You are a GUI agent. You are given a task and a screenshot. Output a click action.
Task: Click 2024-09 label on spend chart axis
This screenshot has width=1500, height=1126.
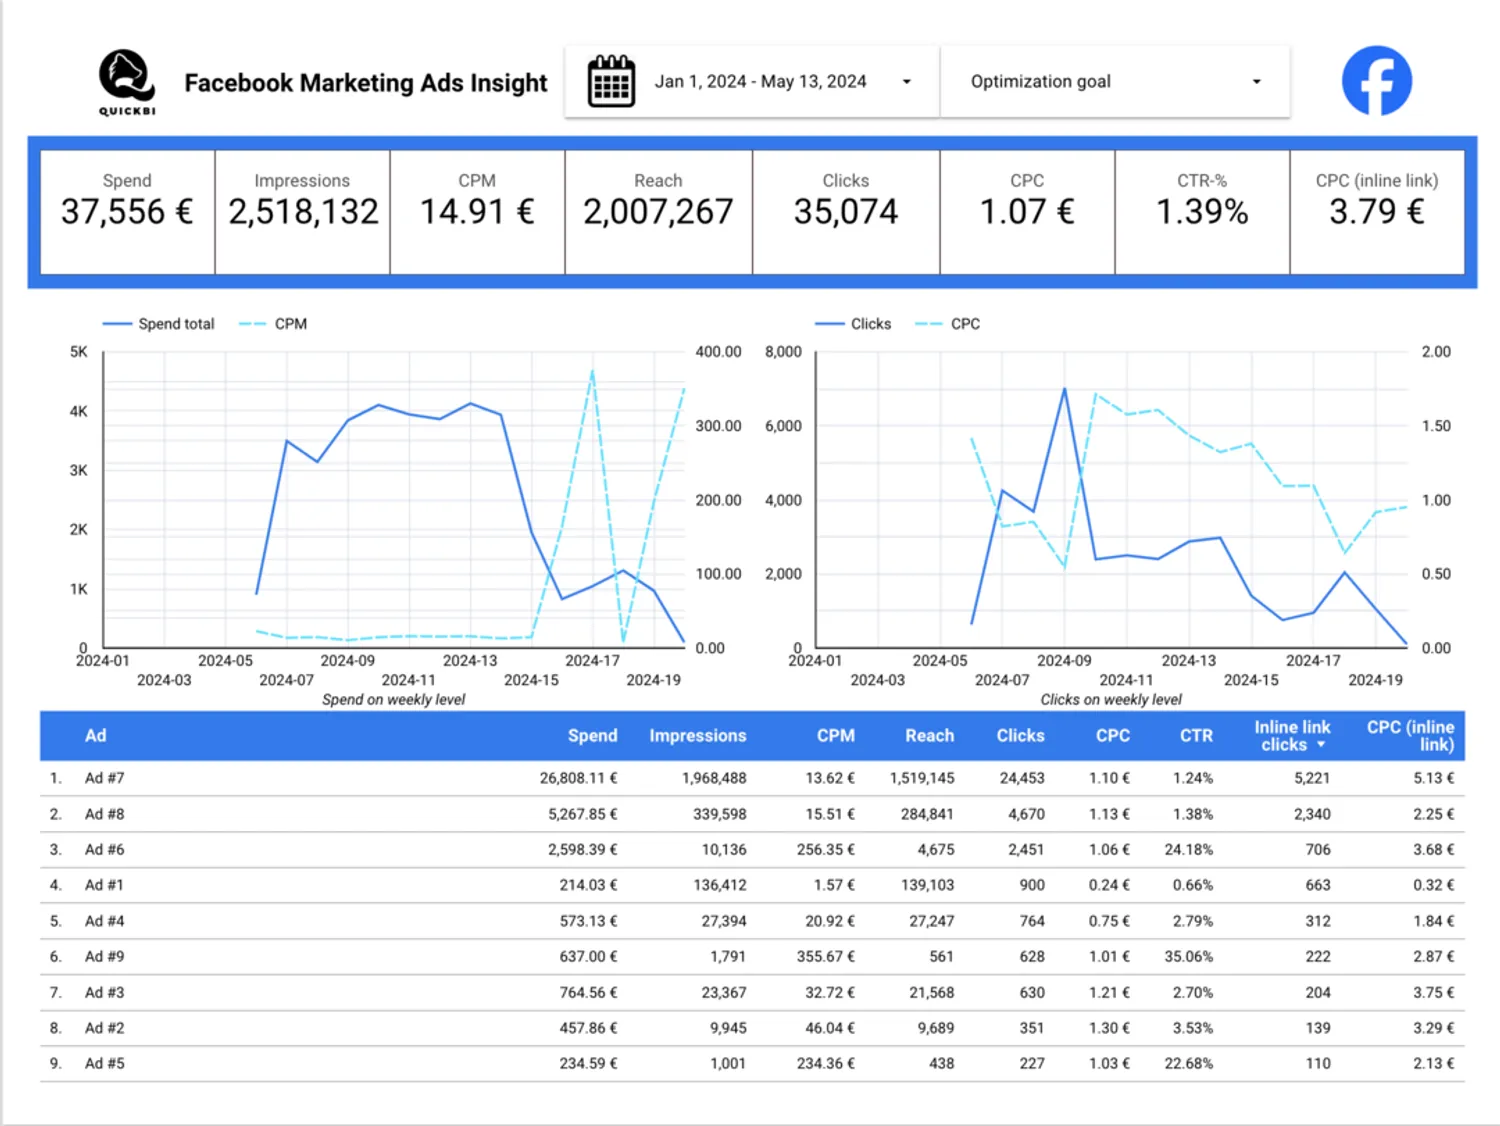click(347, 661)
